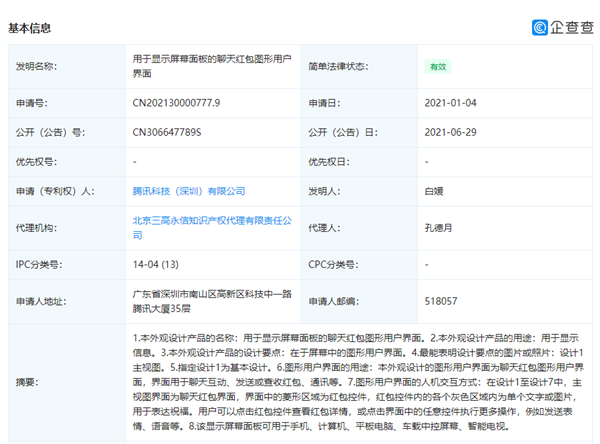Select application number CN202130000777.9
The width and height of the screenshot is (600, 444).
(x=176, y=103)
